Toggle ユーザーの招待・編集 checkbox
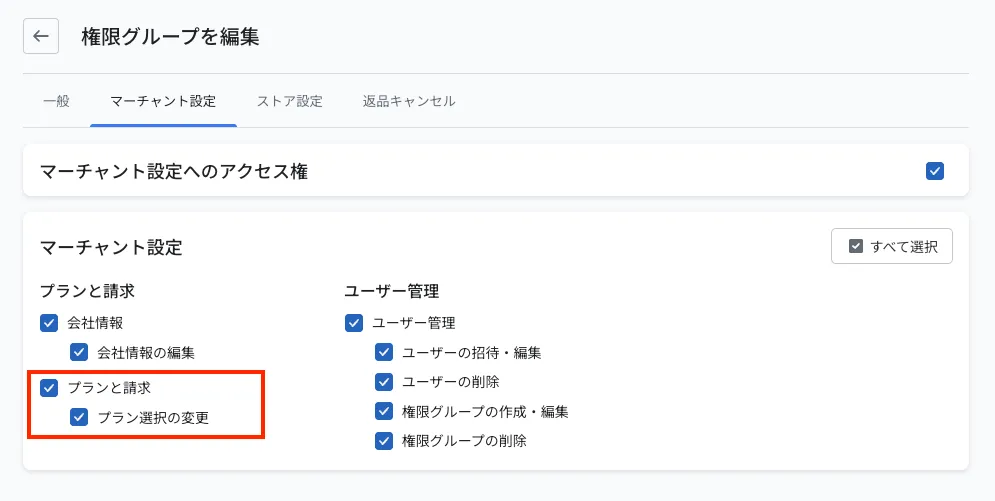 click(384, 352)
